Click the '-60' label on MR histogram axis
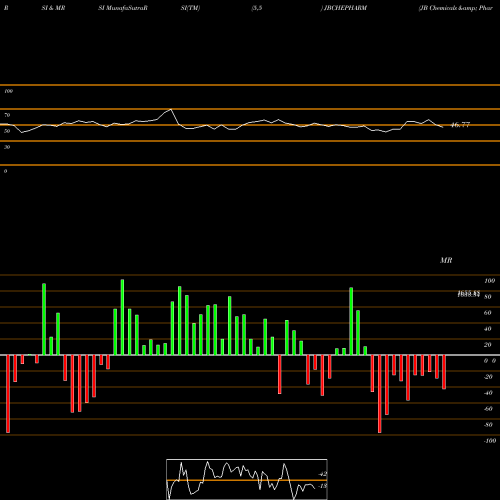Screen dimensions: 500x500 pos(488,409)
